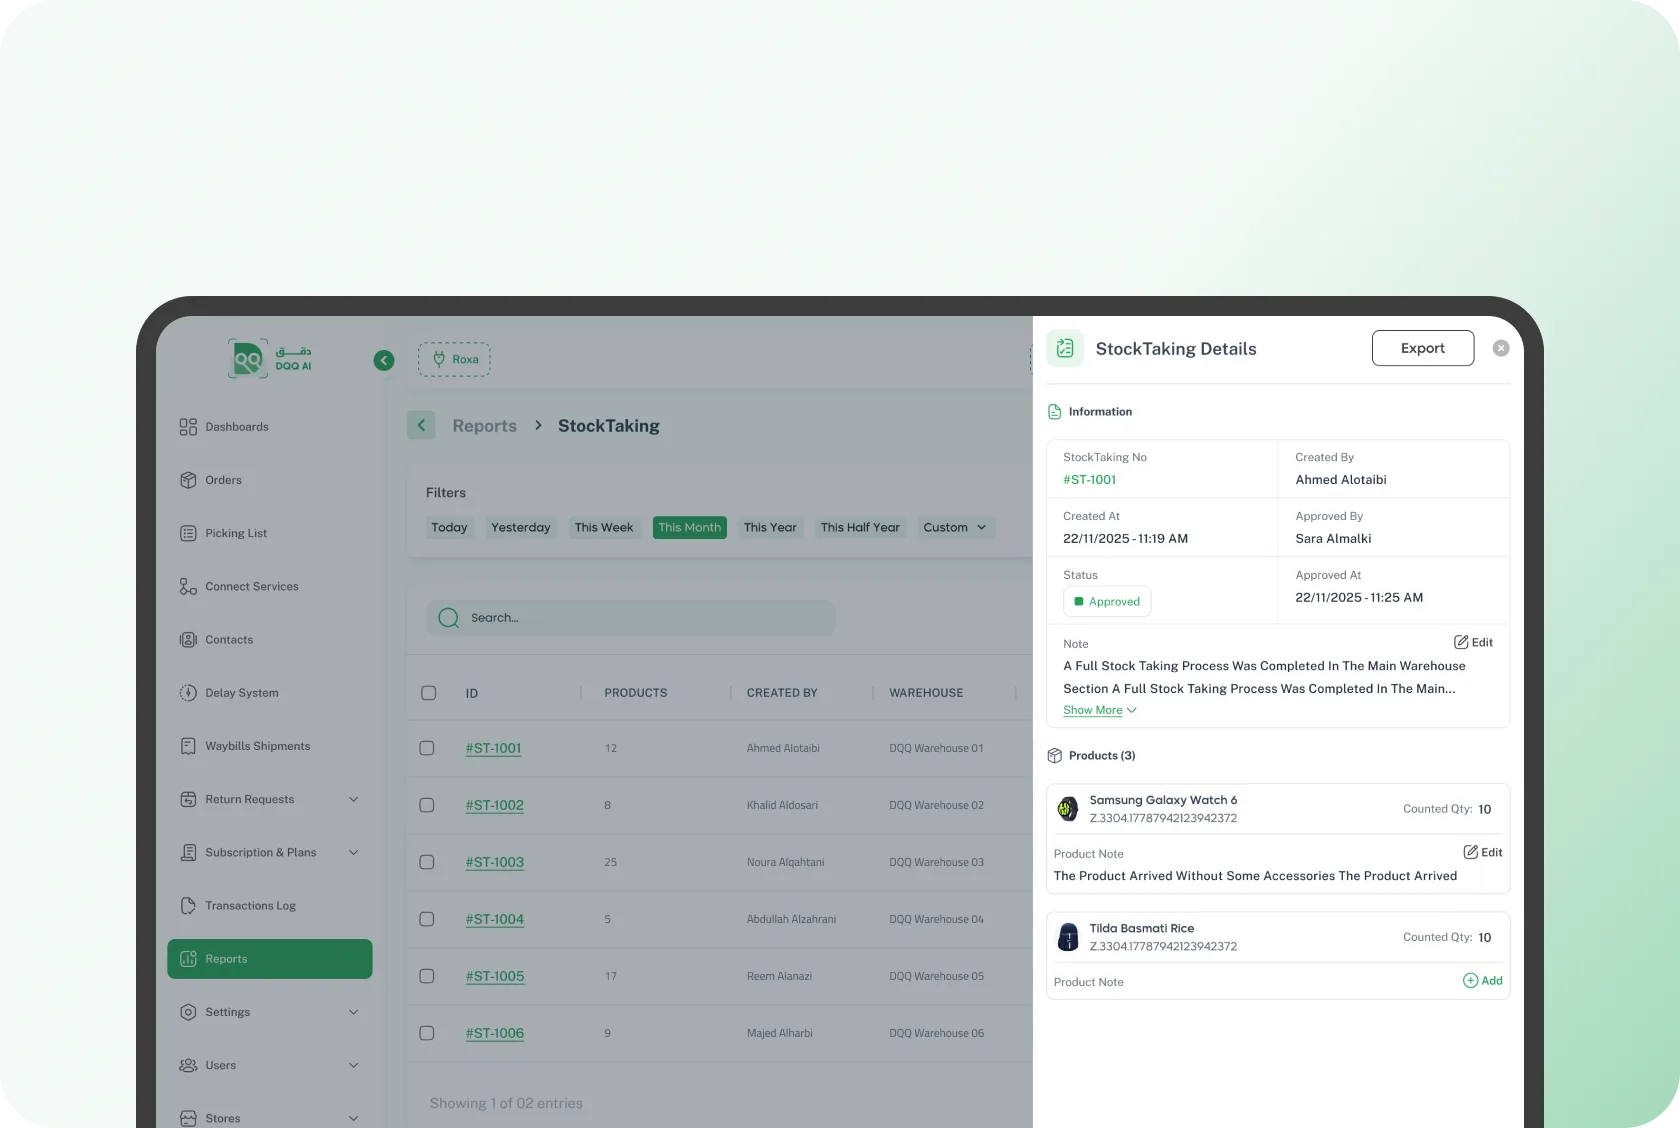Check the box for row #ST-1004
Viewport: 1680px width, 1128px height.
(427, 919)
